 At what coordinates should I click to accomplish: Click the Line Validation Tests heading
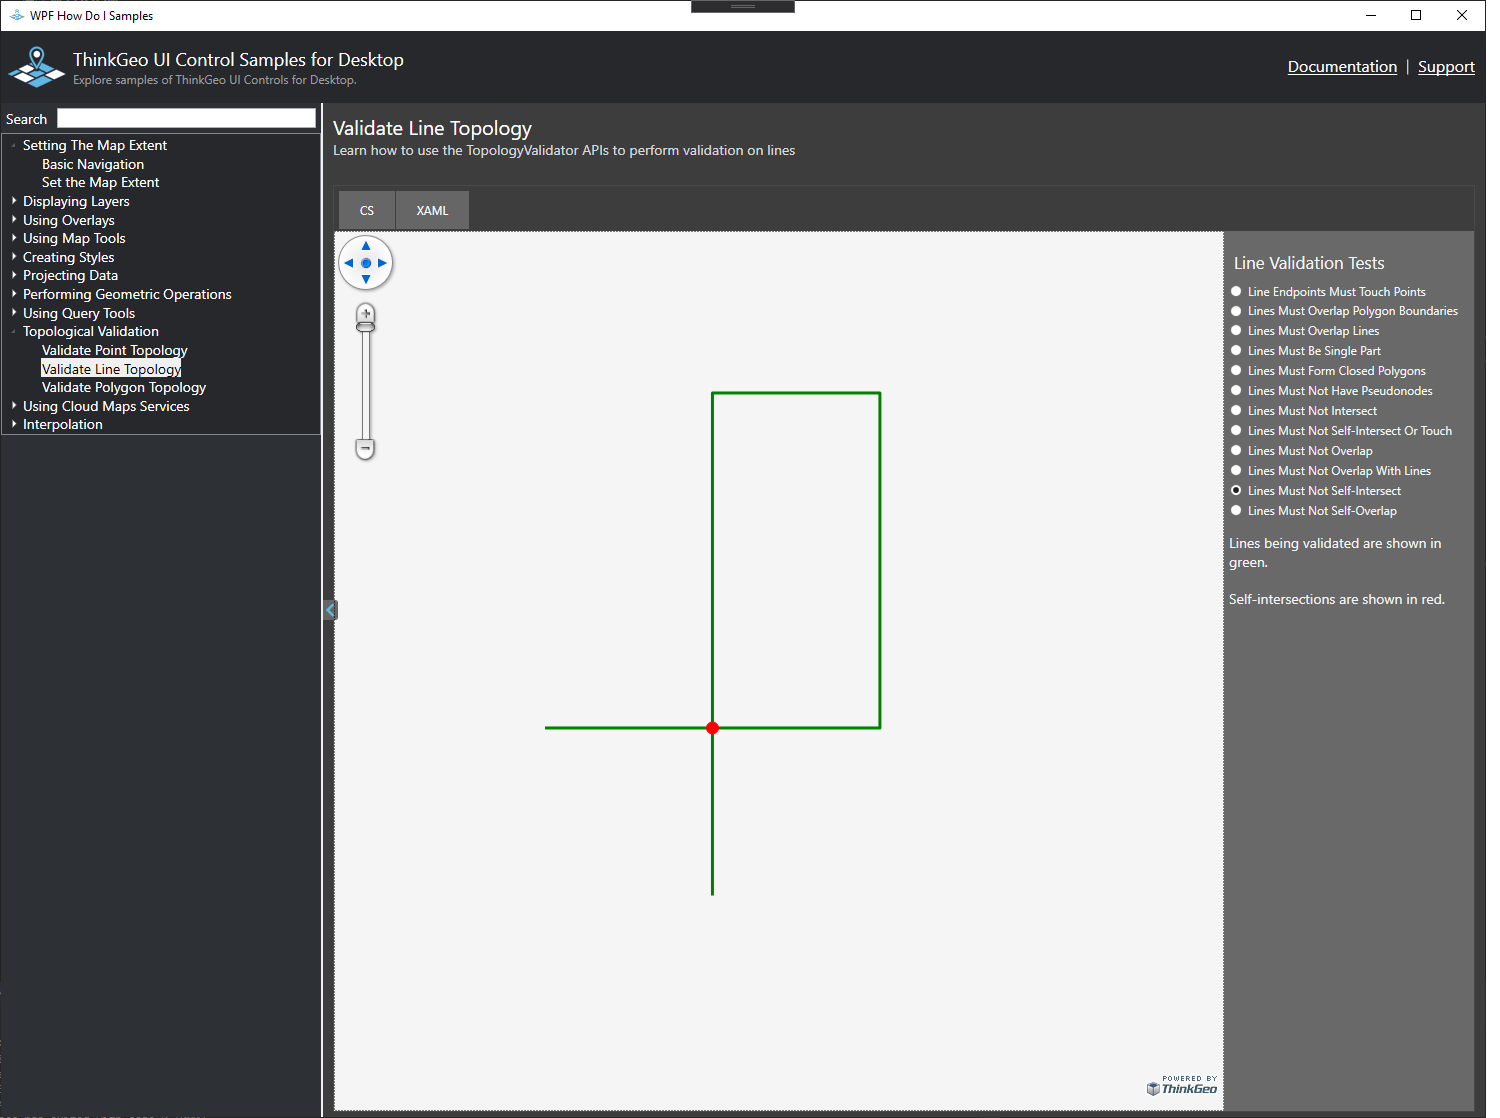(1309, 263)
